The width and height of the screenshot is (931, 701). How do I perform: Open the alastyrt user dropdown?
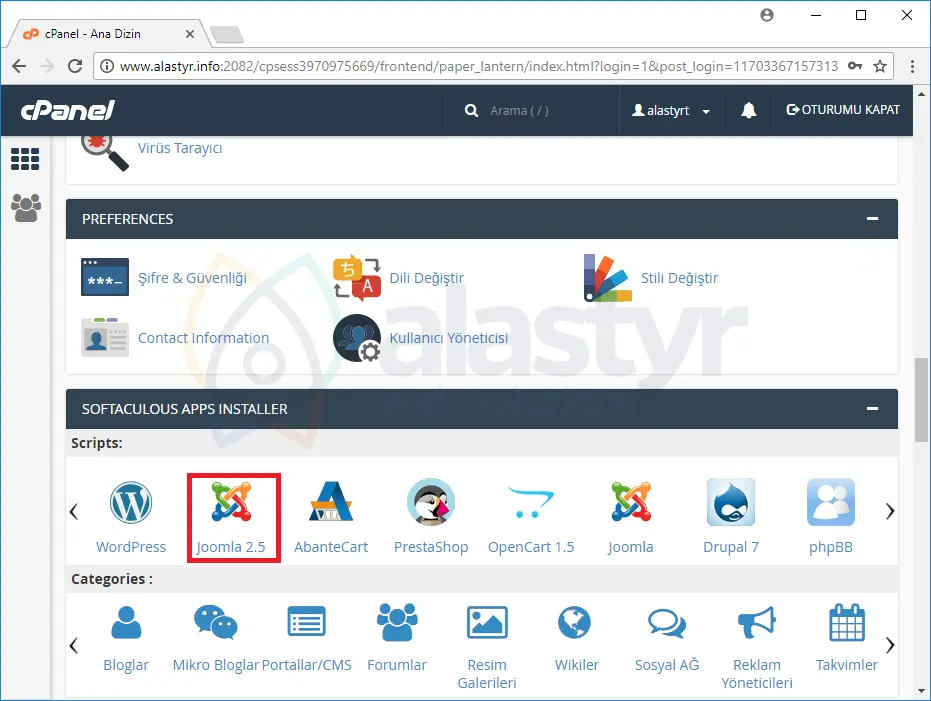(671, 110)
